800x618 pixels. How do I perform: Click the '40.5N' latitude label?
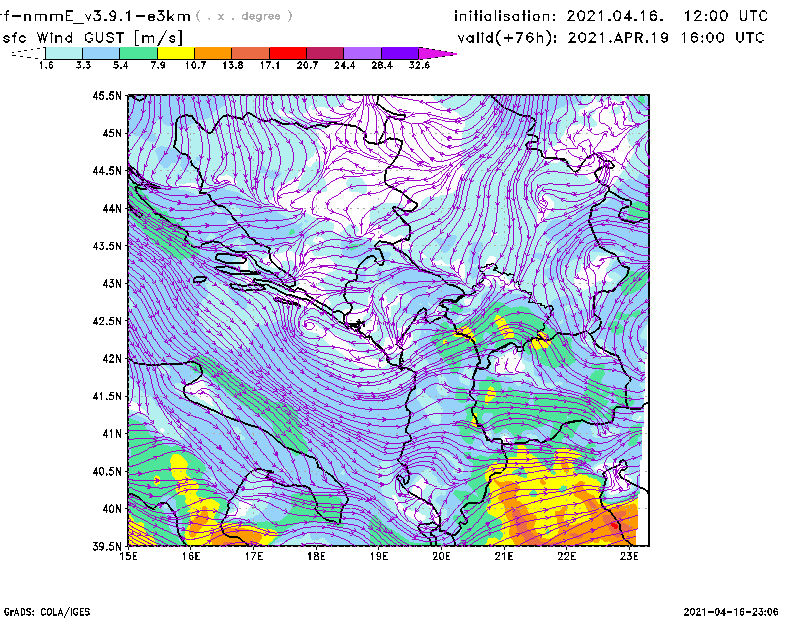(x=107, y=472)
